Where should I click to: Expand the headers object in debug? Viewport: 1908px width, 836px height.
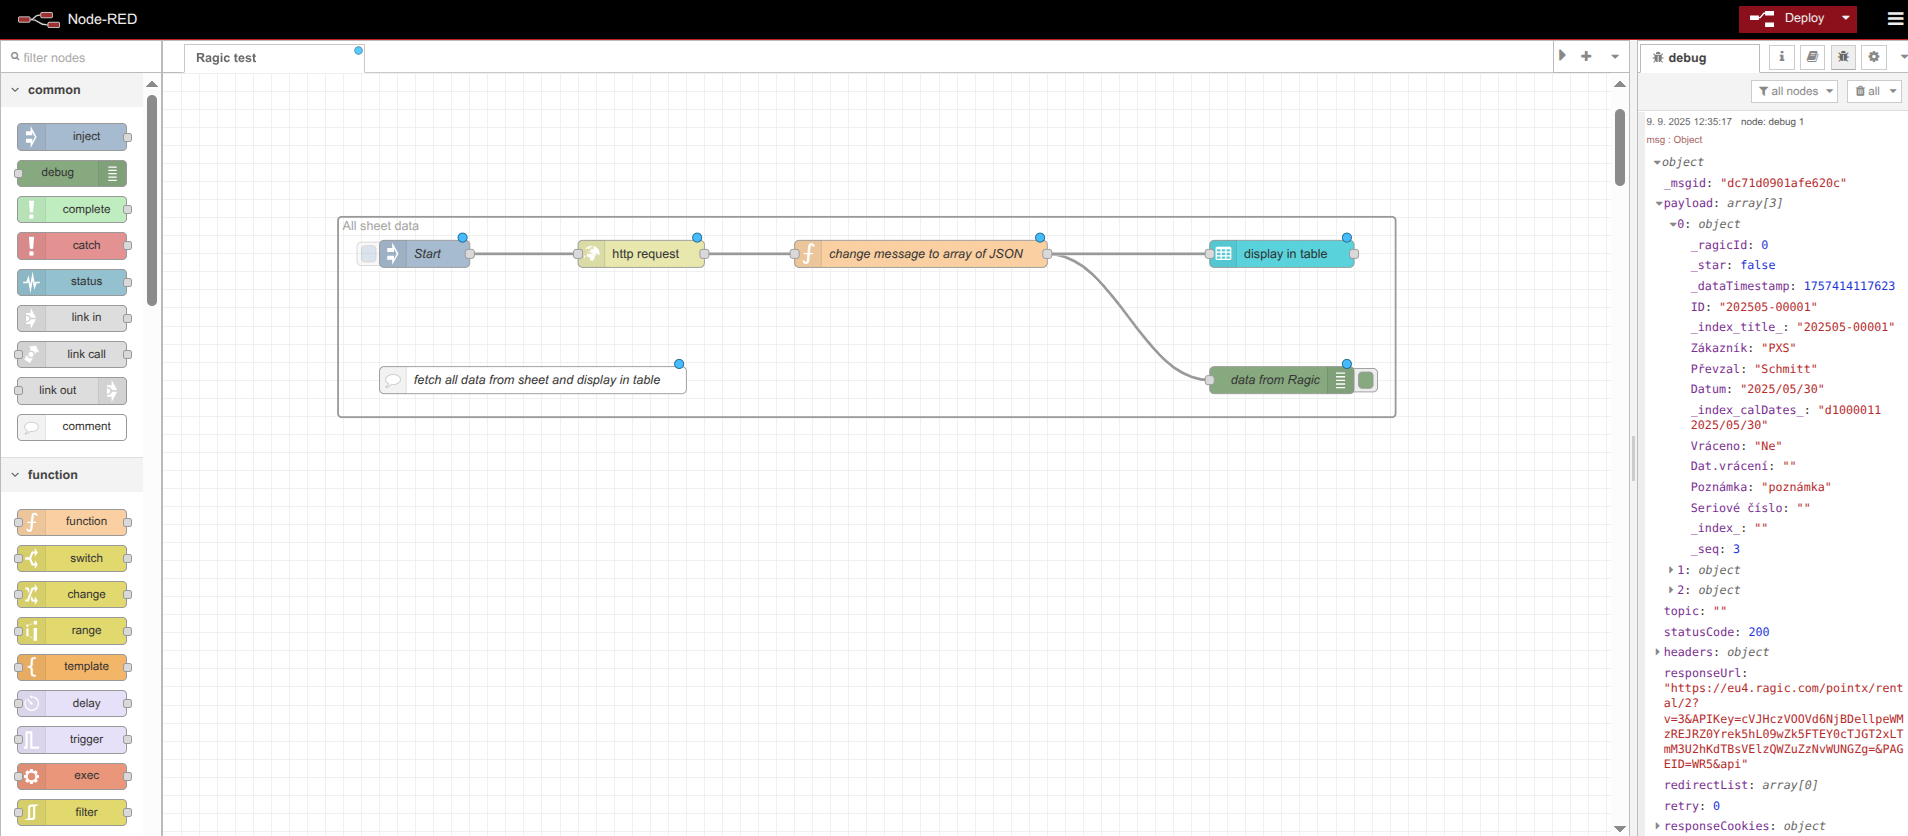pyautogui.click(x=1658, y=652)
